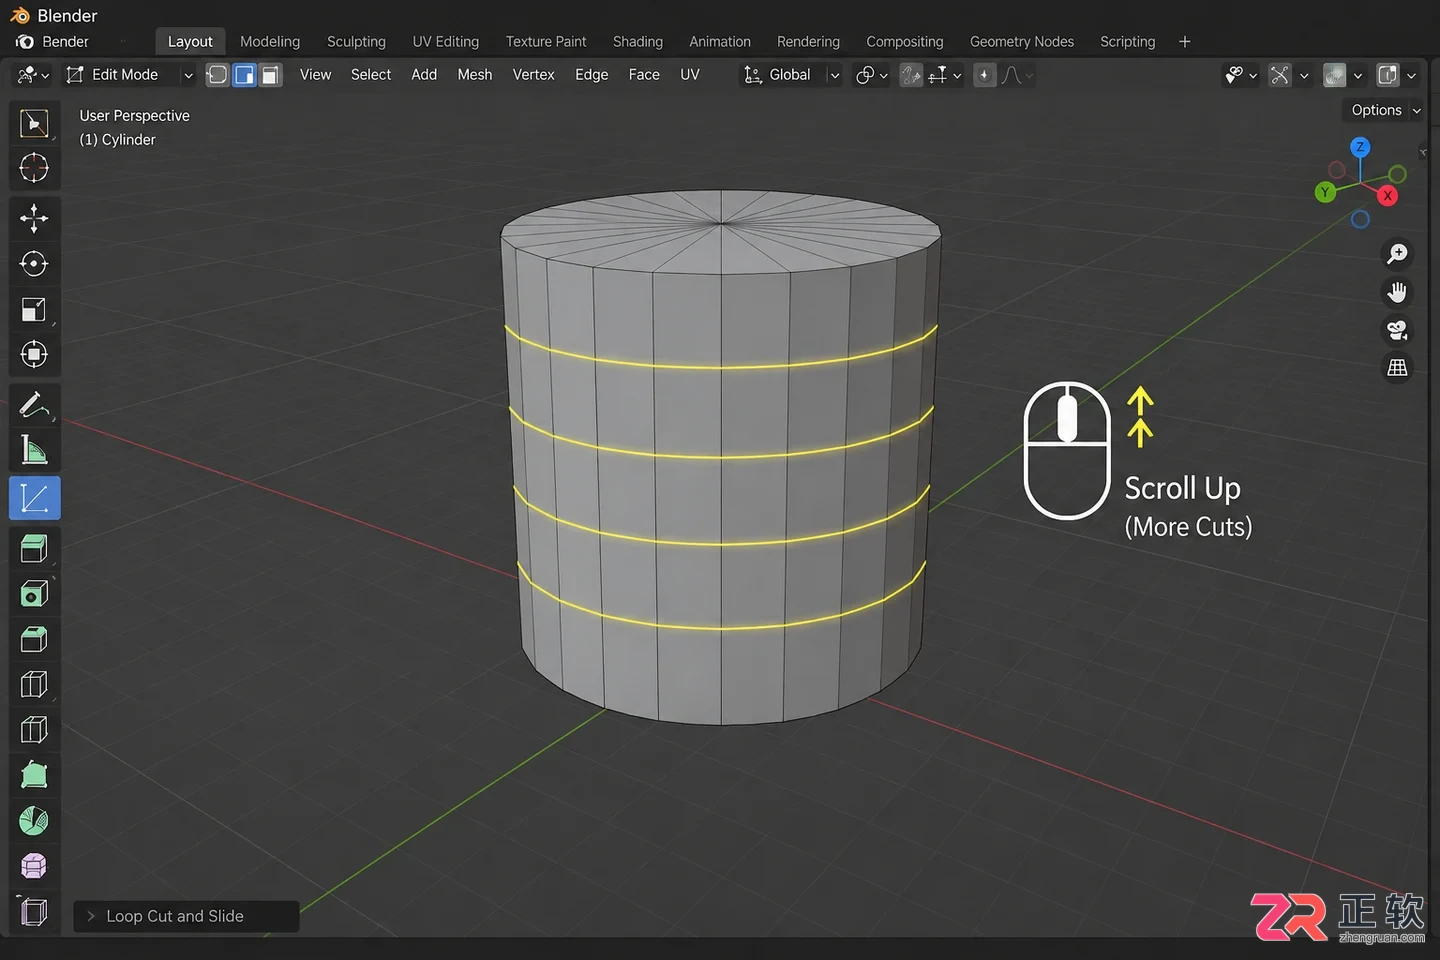The image size is (1440, 960).
Task: Activate the combined Transform tool
Action: [x=34, y=355]
